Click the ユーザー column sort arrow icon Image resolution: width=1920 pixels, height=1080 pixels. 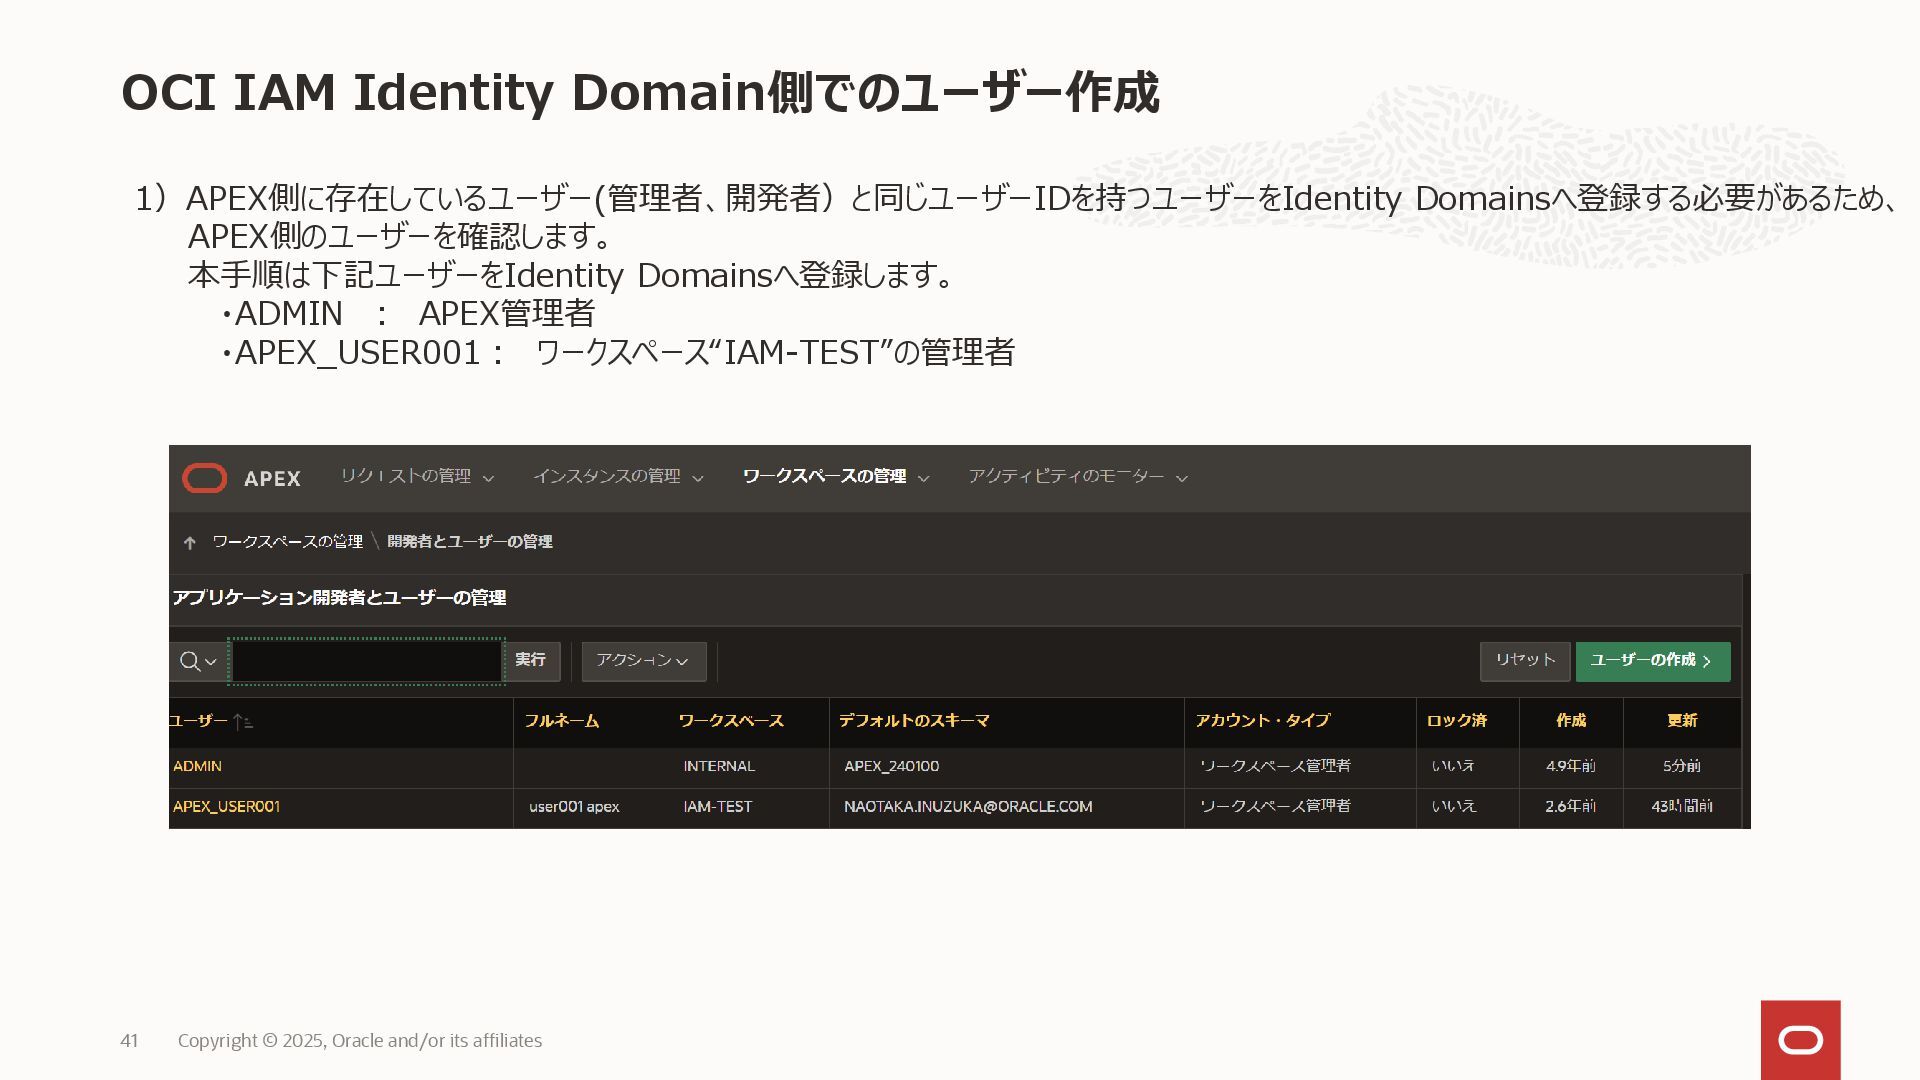[x=242, y=721]
